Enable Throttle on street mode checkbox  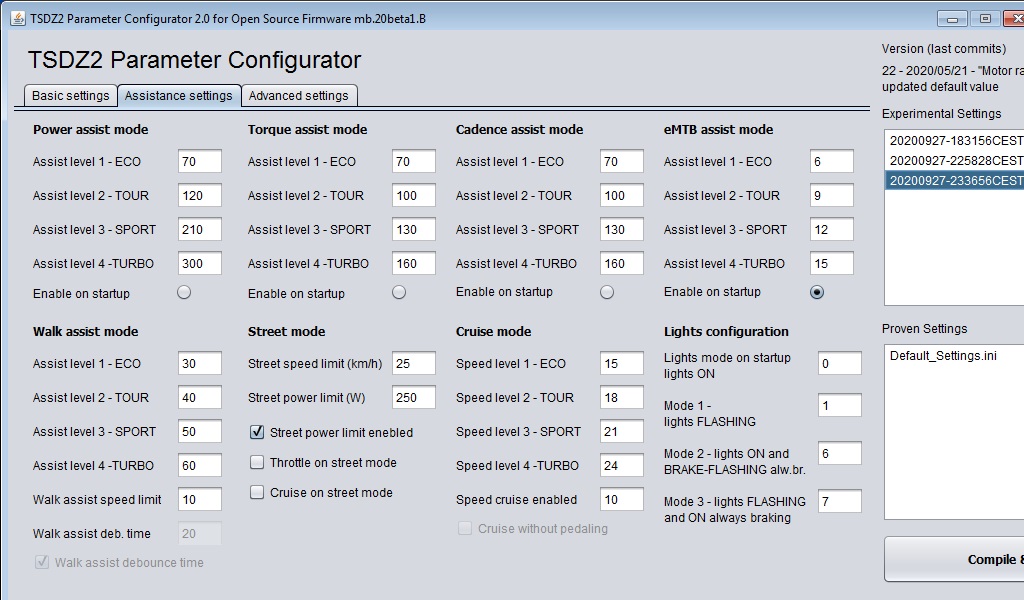[257, 462]
